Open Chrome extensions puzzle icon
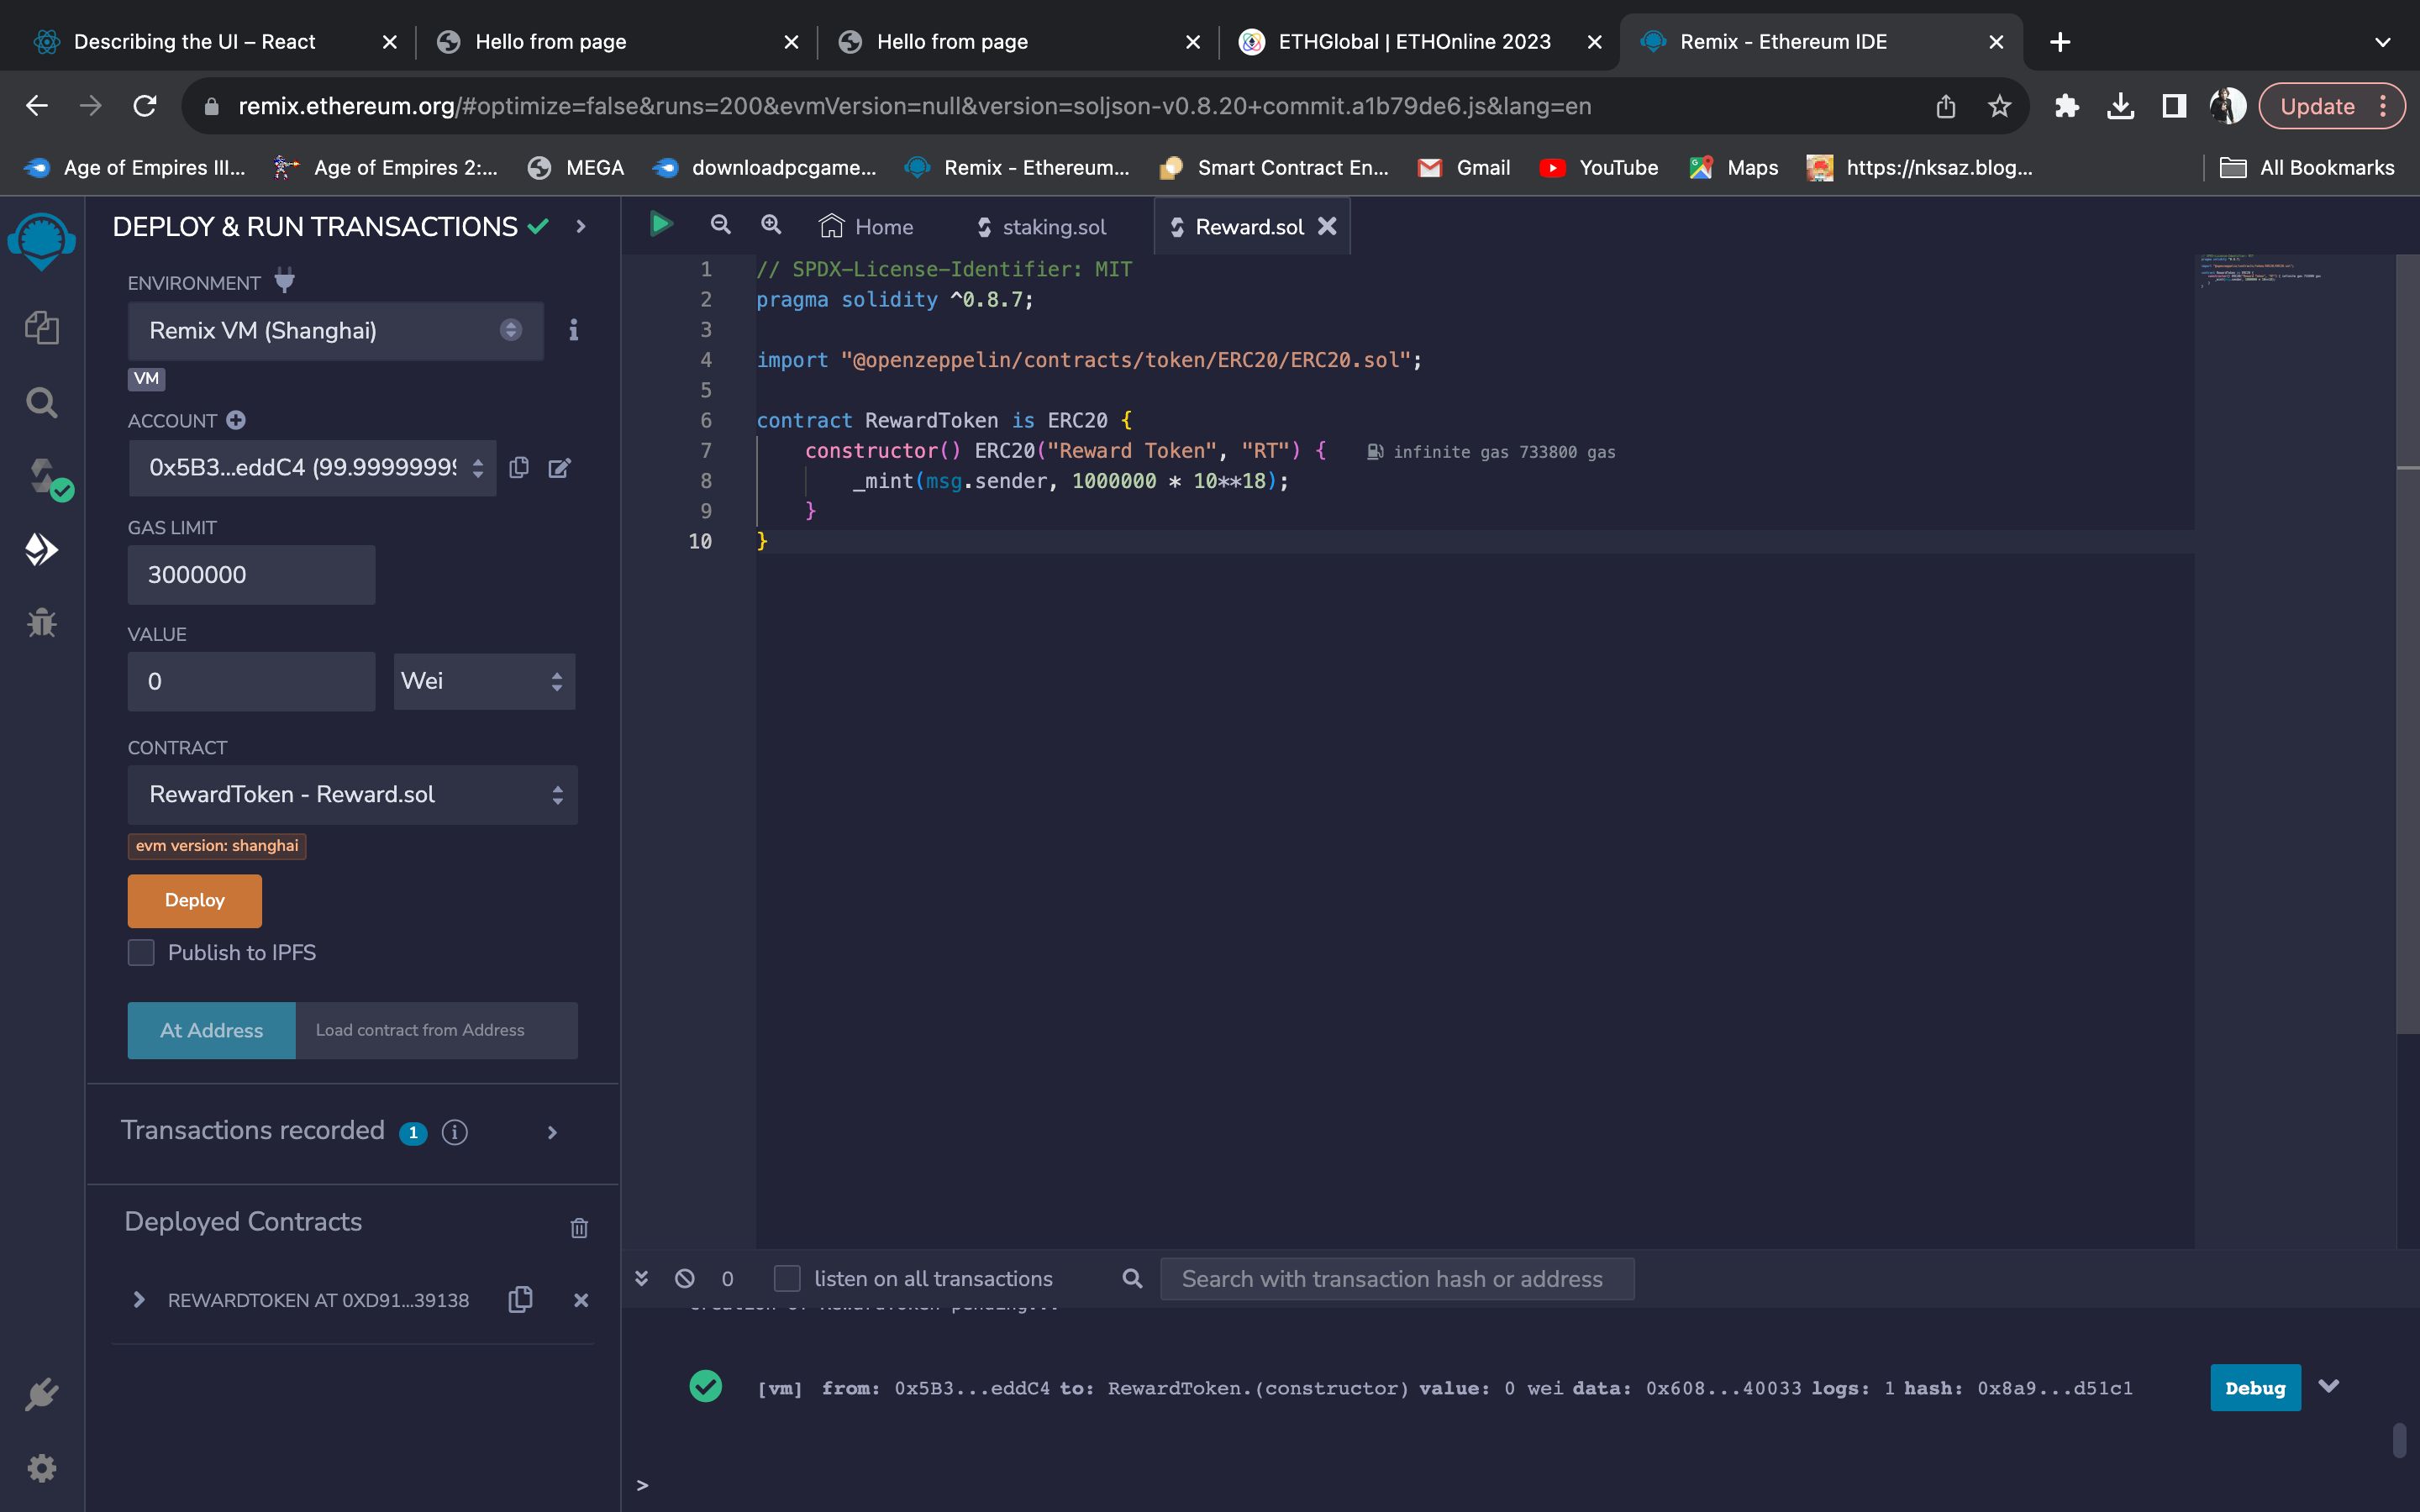Viewport: 2420px width, 1512px height. [x=2066, y=106]
